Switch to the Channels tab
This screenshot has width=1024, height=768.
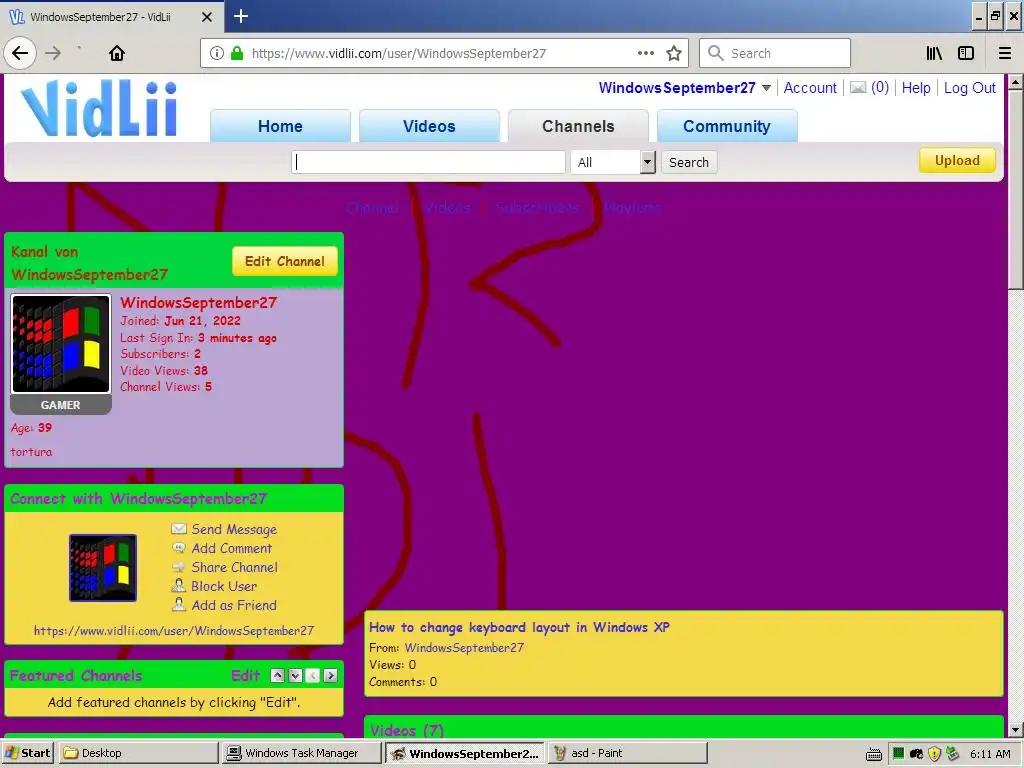coord(578,126)
